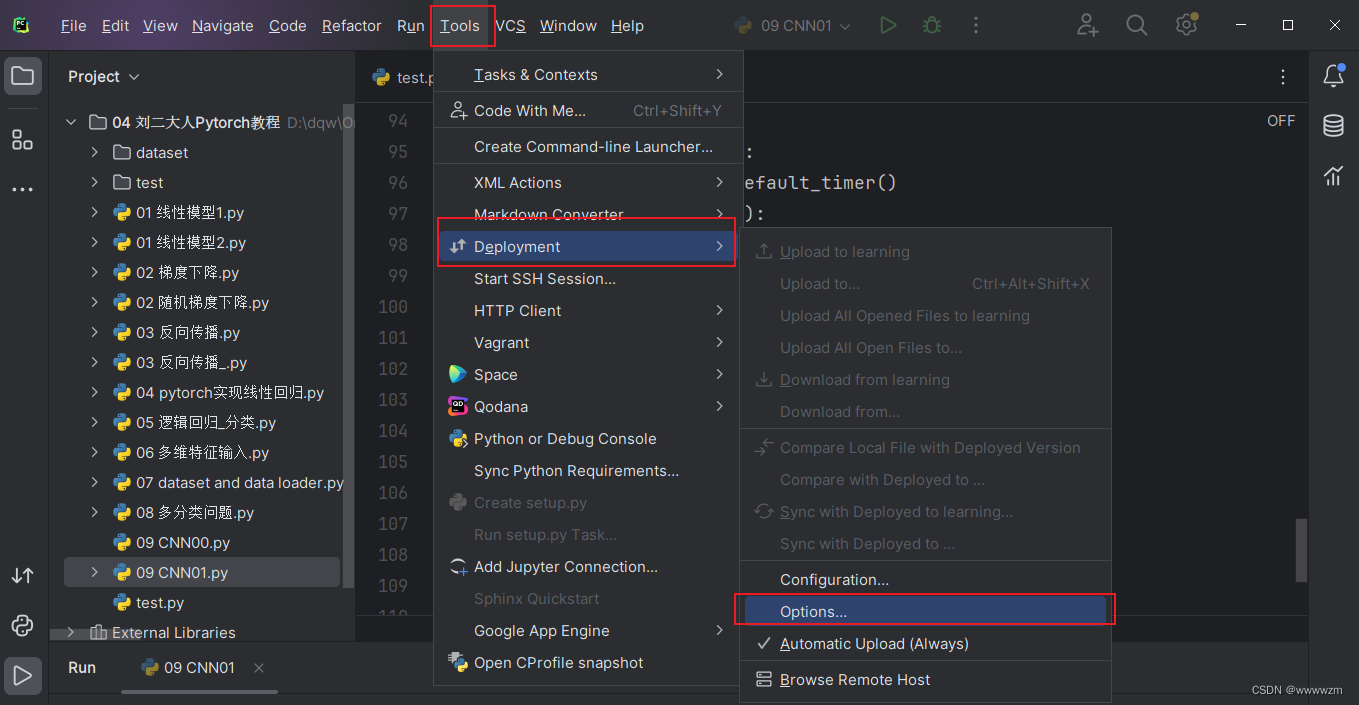Open SciView chart icon in right sidebar
1359x705 pixels.
coord(1334,176)
